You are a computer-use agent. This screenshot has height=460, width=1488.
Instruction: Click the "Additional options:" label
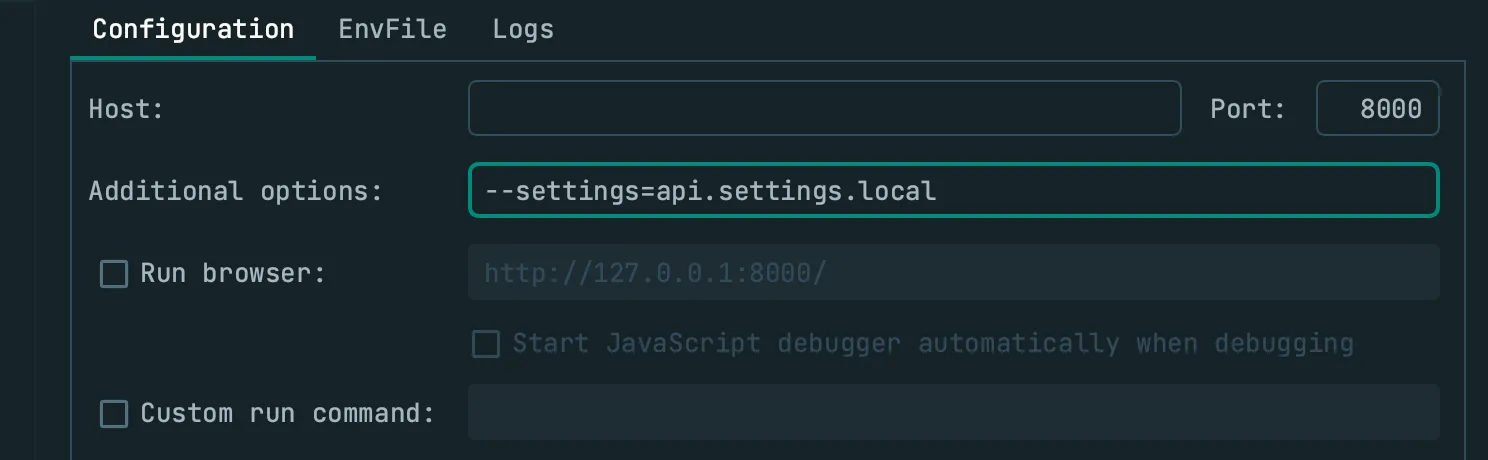[236, 191]
